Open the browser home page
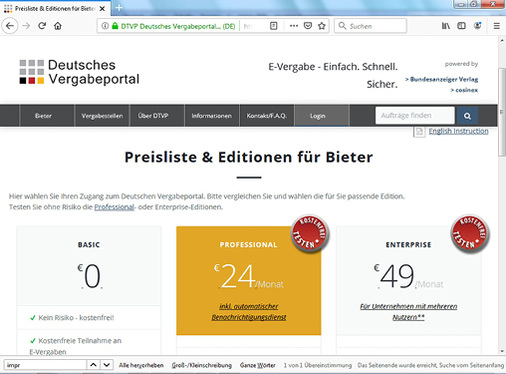 pyautogui.click(x=58, y=26)
